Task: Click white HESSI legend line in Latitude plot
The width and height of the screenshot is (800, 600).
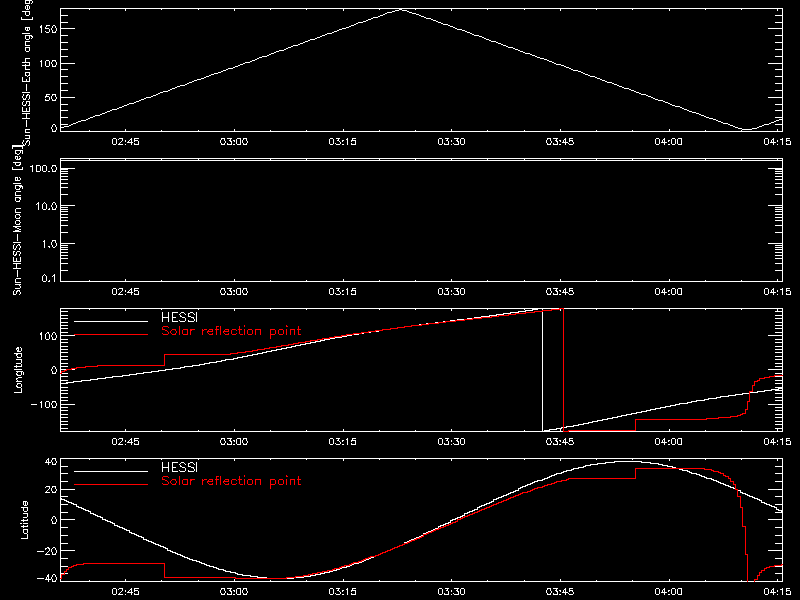Action: pyautogui.click(x=111, y=471)
